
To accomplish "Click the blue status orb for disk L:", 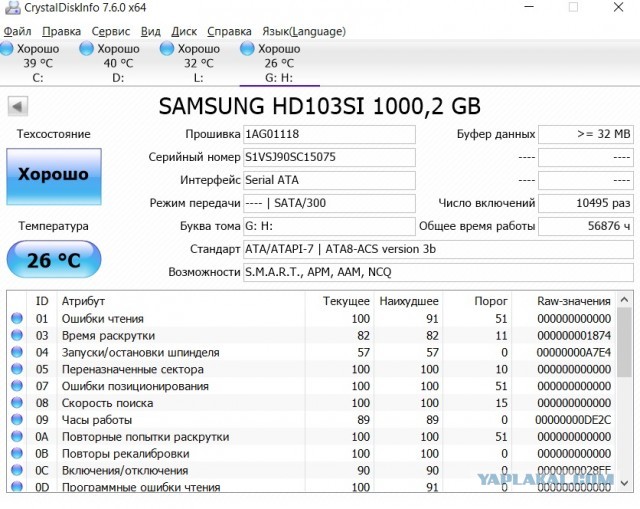I will (x=167, y=48).
